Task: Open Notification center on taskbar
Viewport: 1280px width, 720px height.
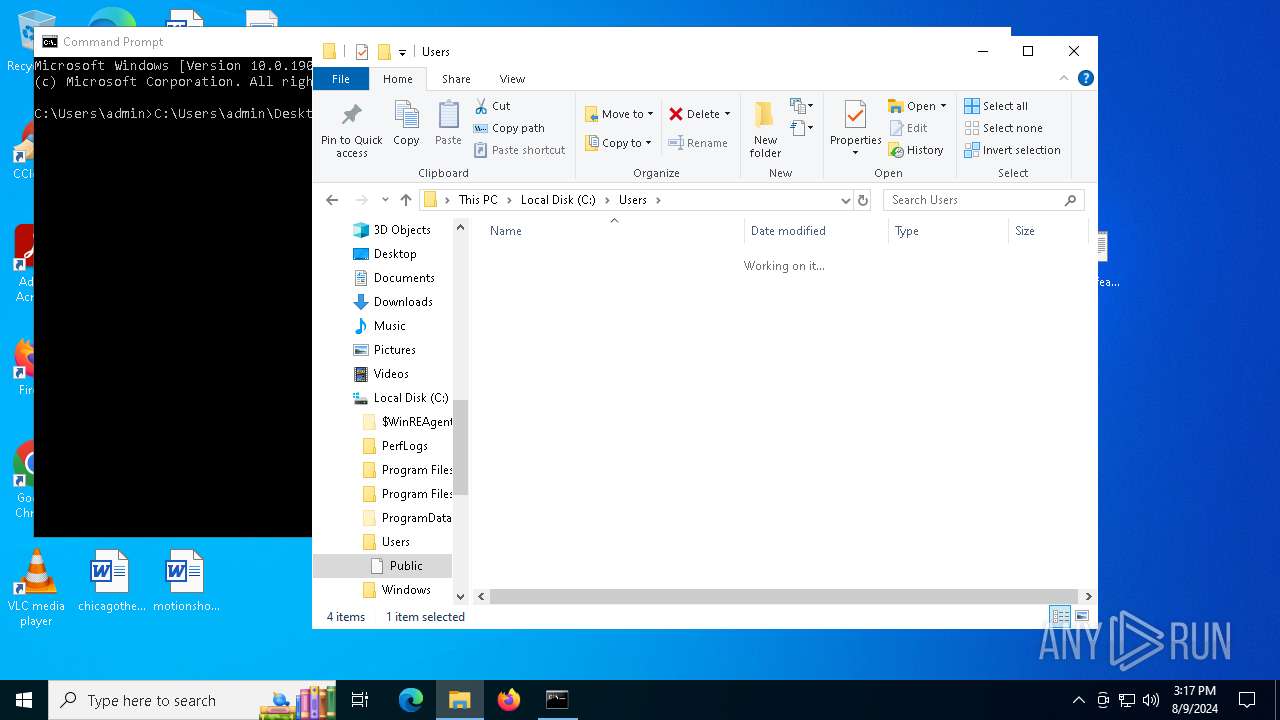Action: tap(1247, 700)
